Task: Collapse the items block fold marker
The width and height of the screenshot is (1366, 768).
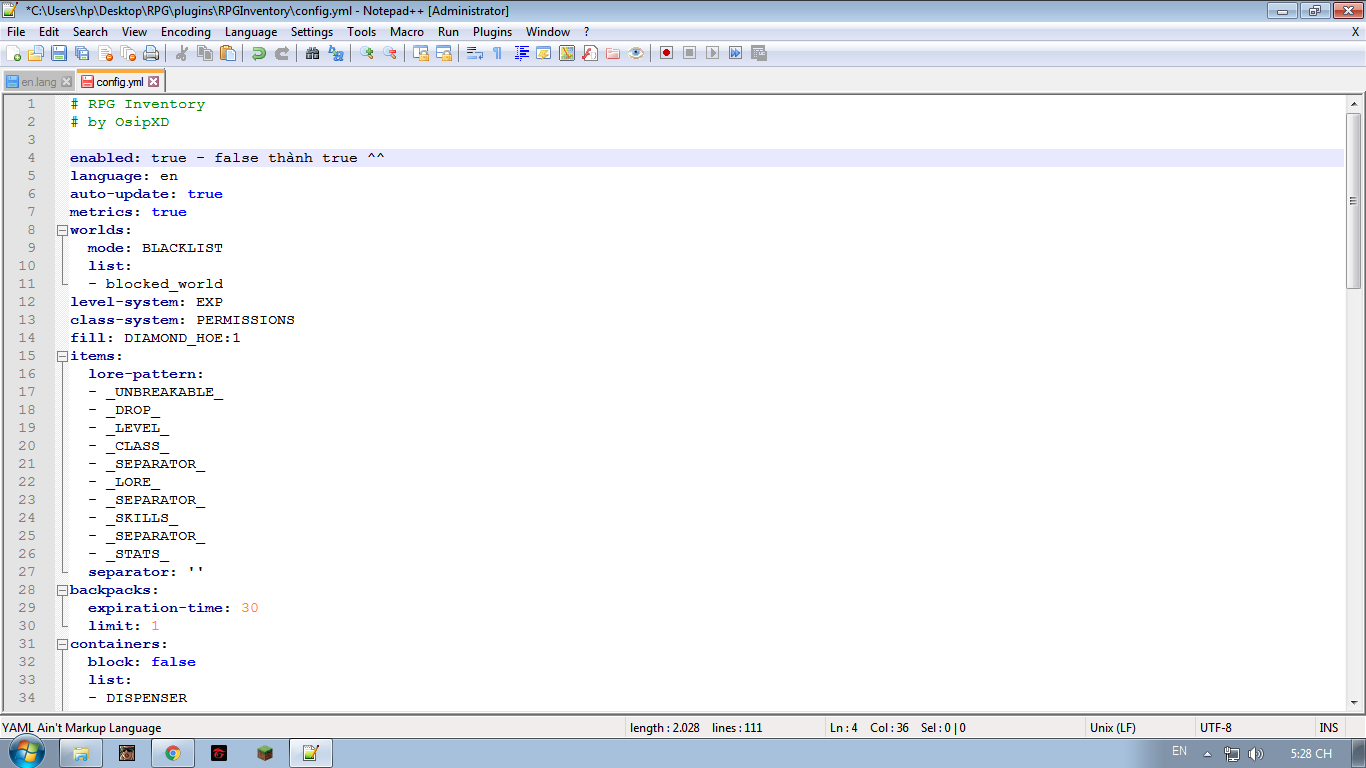Action: [x=62, y=356]
